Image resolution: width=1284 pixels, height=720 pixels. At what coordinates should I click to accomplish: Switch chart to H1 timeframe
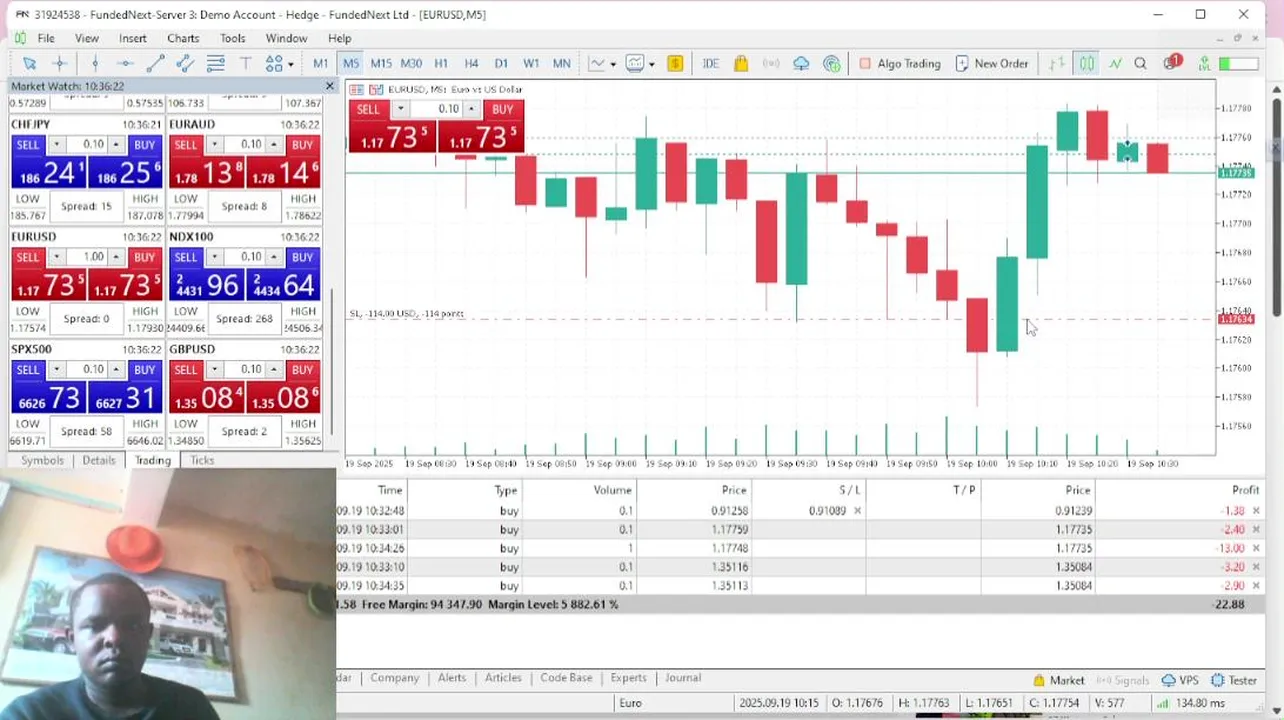441,63
